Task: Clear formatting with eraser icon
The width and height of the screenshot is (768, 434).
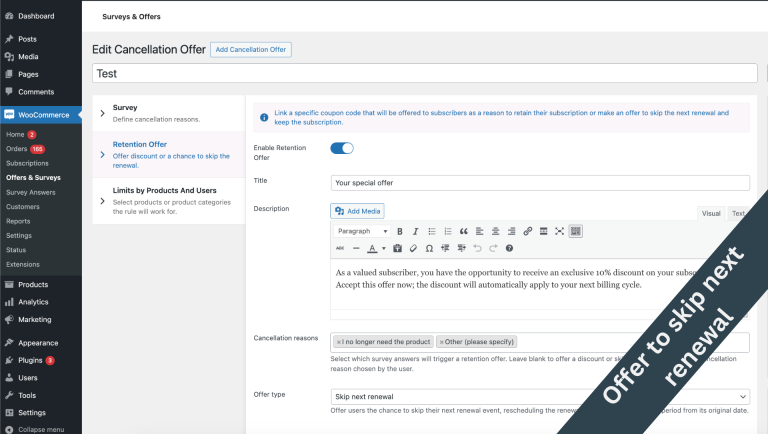Action: click(x=413, y=248)
